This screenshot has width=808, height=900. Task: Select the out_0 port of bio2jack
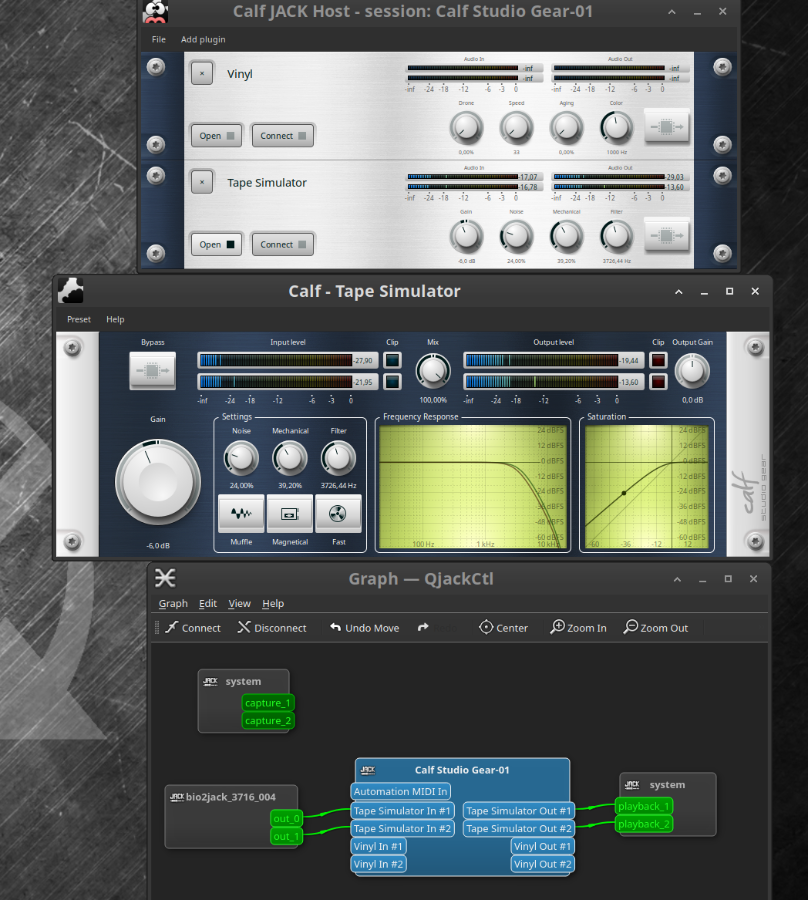click(x=286, y=818)
